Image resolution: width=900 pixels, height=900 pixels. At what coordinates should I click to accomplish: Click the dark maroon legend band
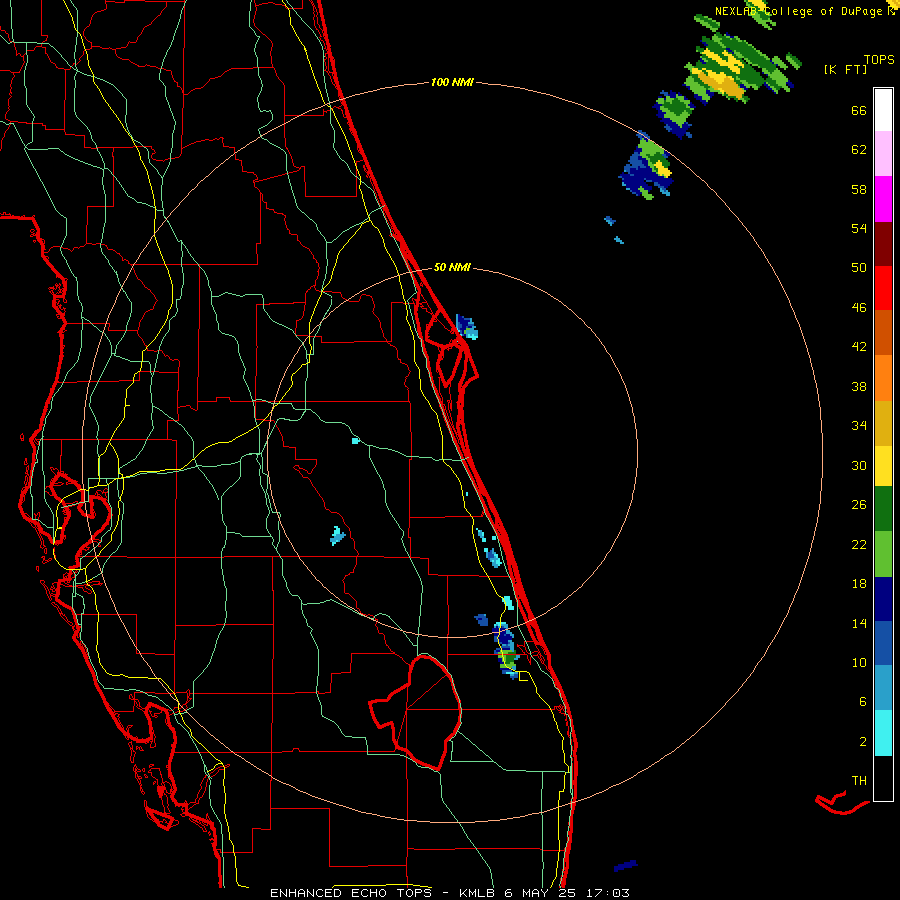(x=883, y=244)
